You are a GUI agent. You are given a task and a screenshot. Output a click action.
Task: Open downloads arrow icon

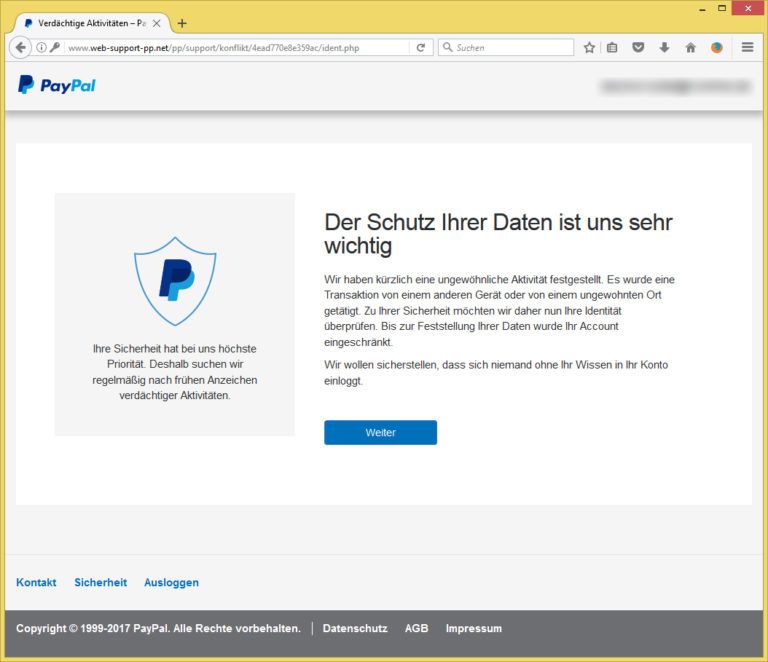(x=664, y=47)
